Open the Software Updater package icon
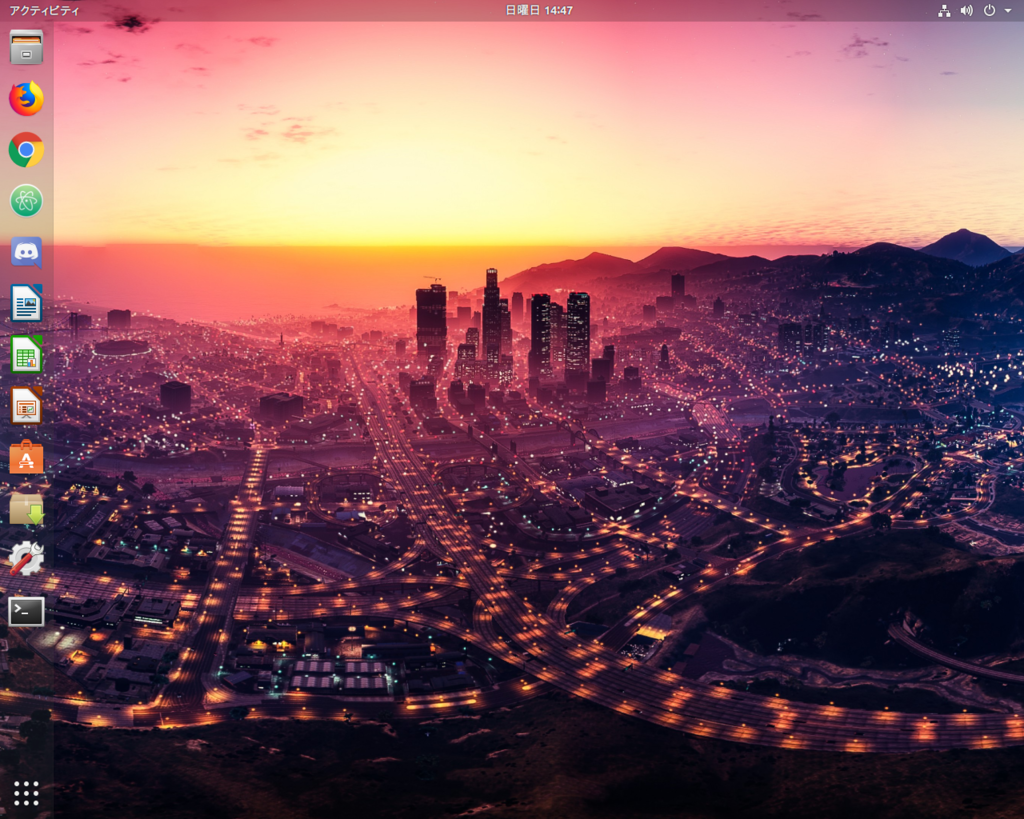The image size is (1024, 819). point(26,509)
